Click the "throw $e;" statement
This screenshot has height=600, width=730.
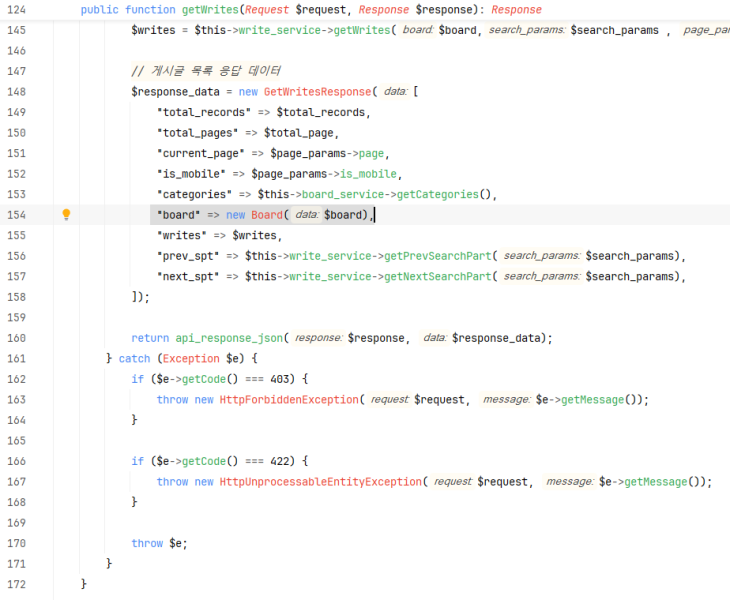(x=159, y=543)
